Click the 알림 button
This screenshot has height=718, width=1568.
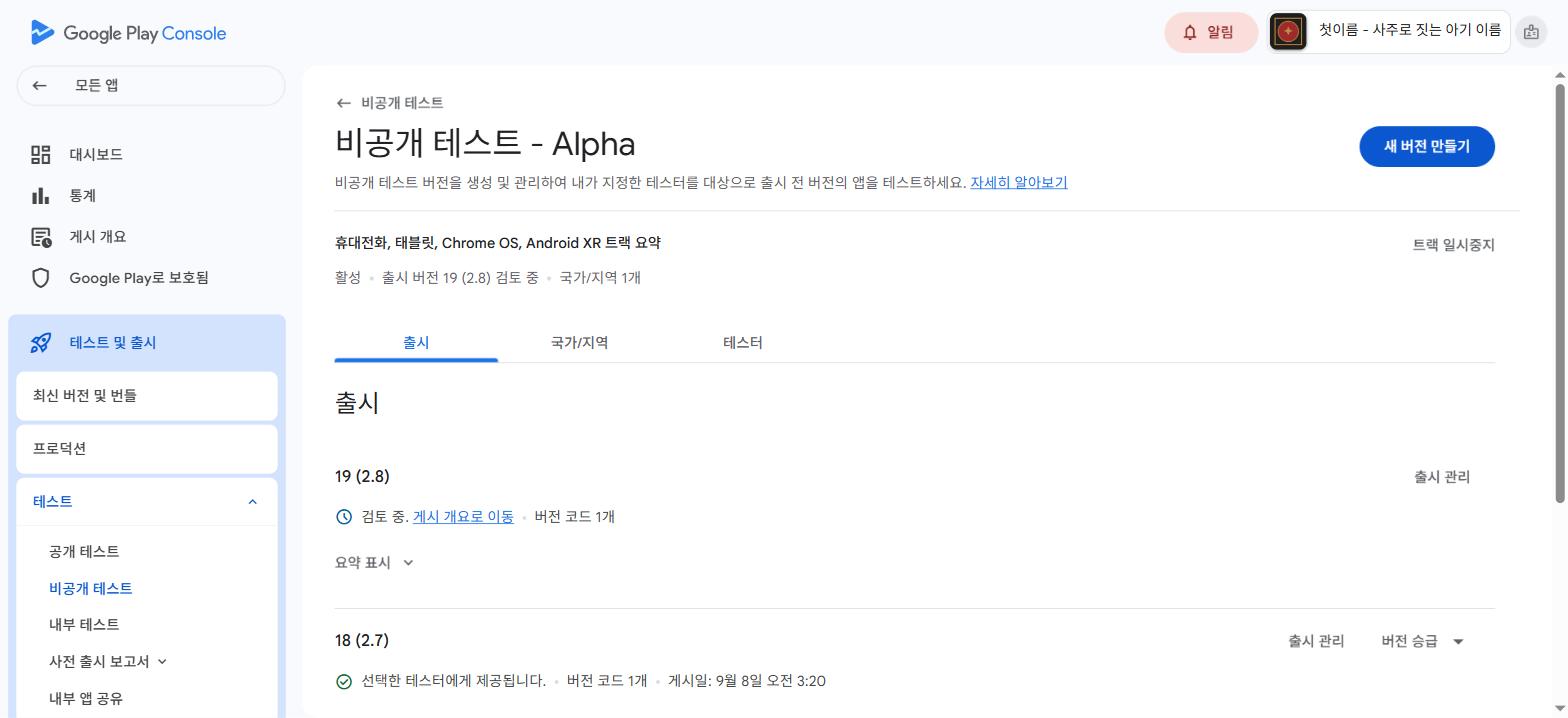[x=1211, y=32]
